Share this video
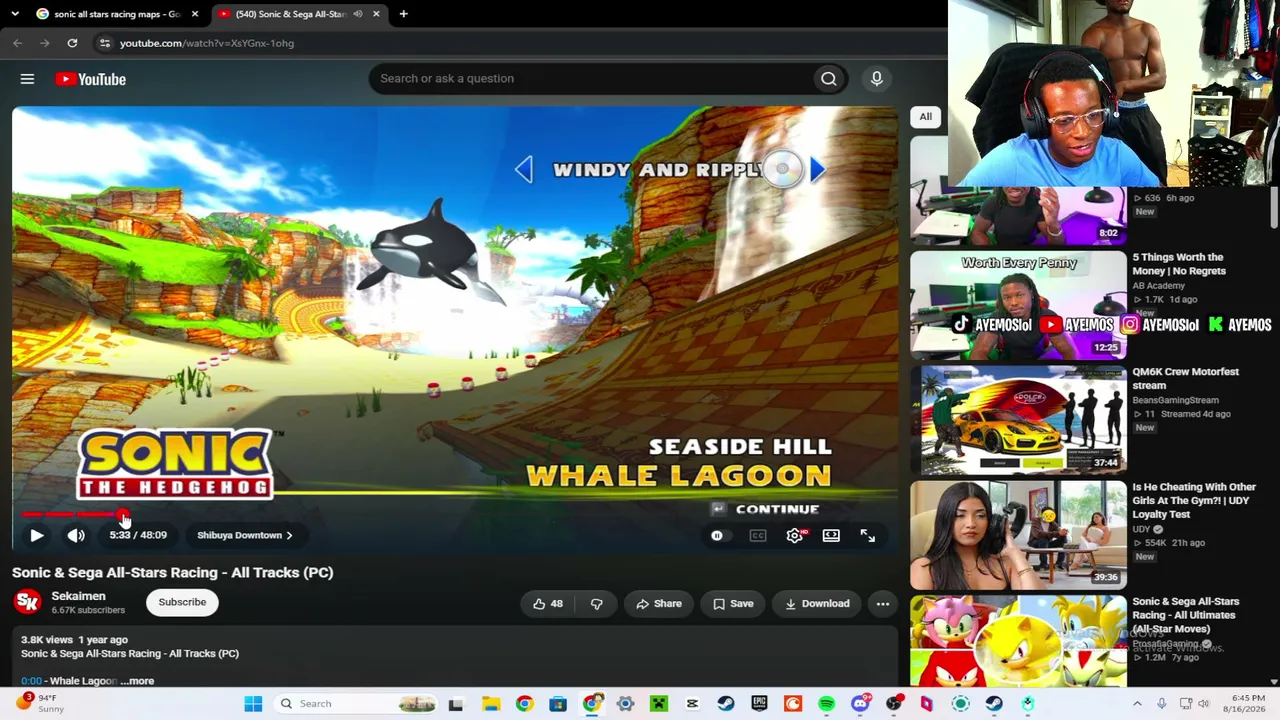1280x720 pixels. (659, 603)
